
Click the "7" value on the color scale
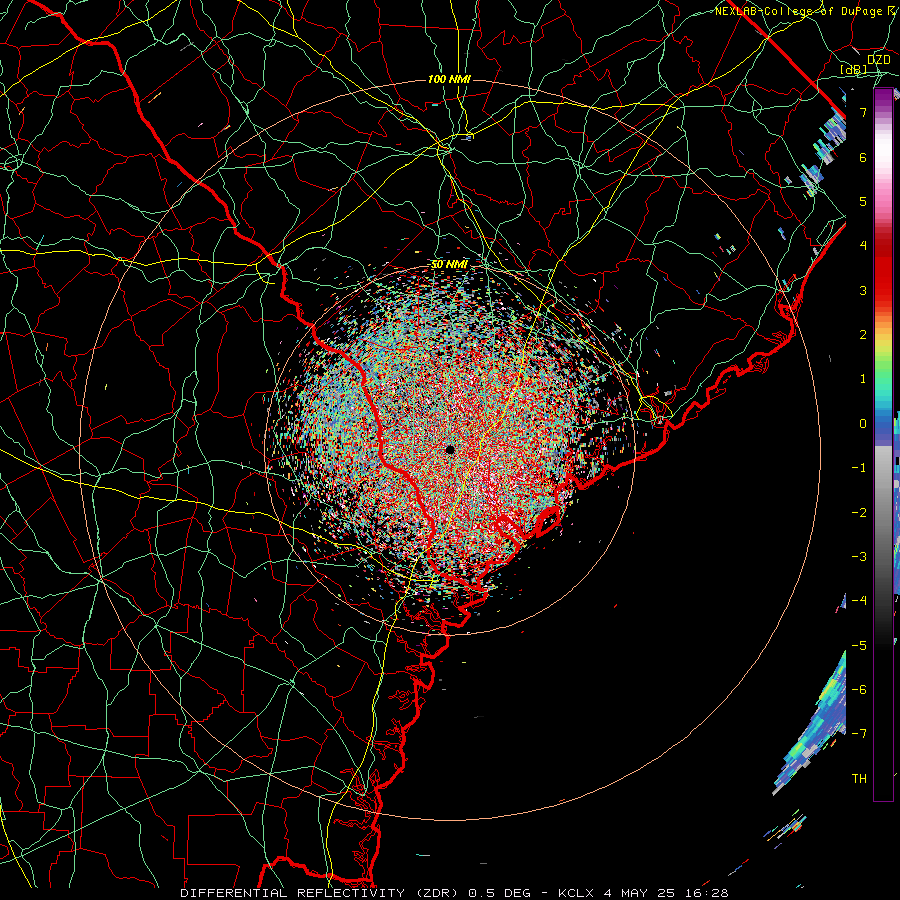point(863,112)
